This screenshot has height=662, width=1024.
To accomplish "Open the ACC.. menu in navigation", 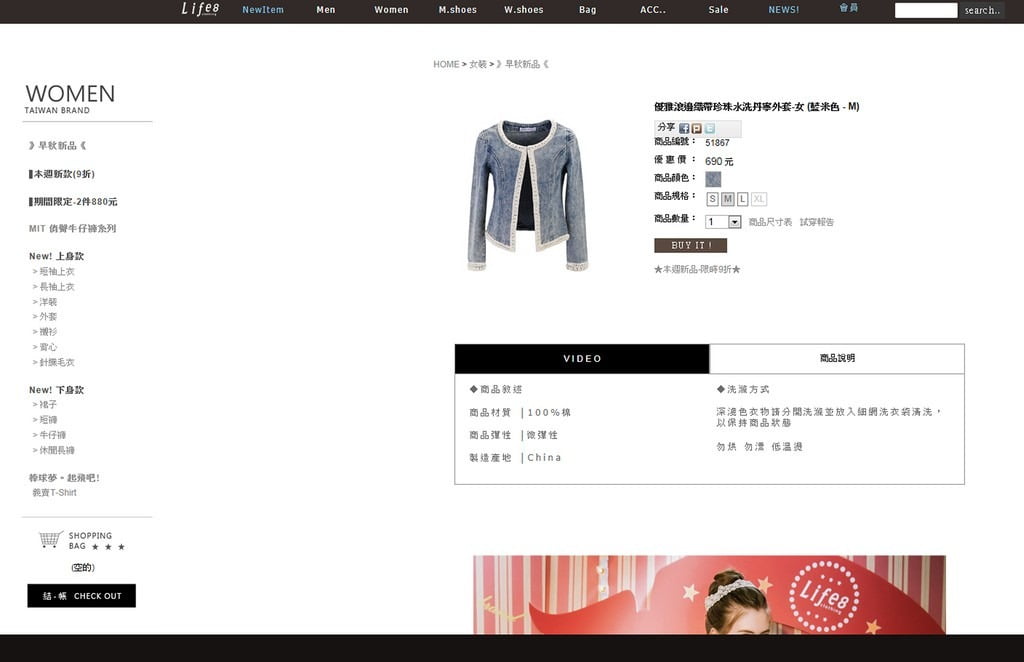I will pos(653,10).
